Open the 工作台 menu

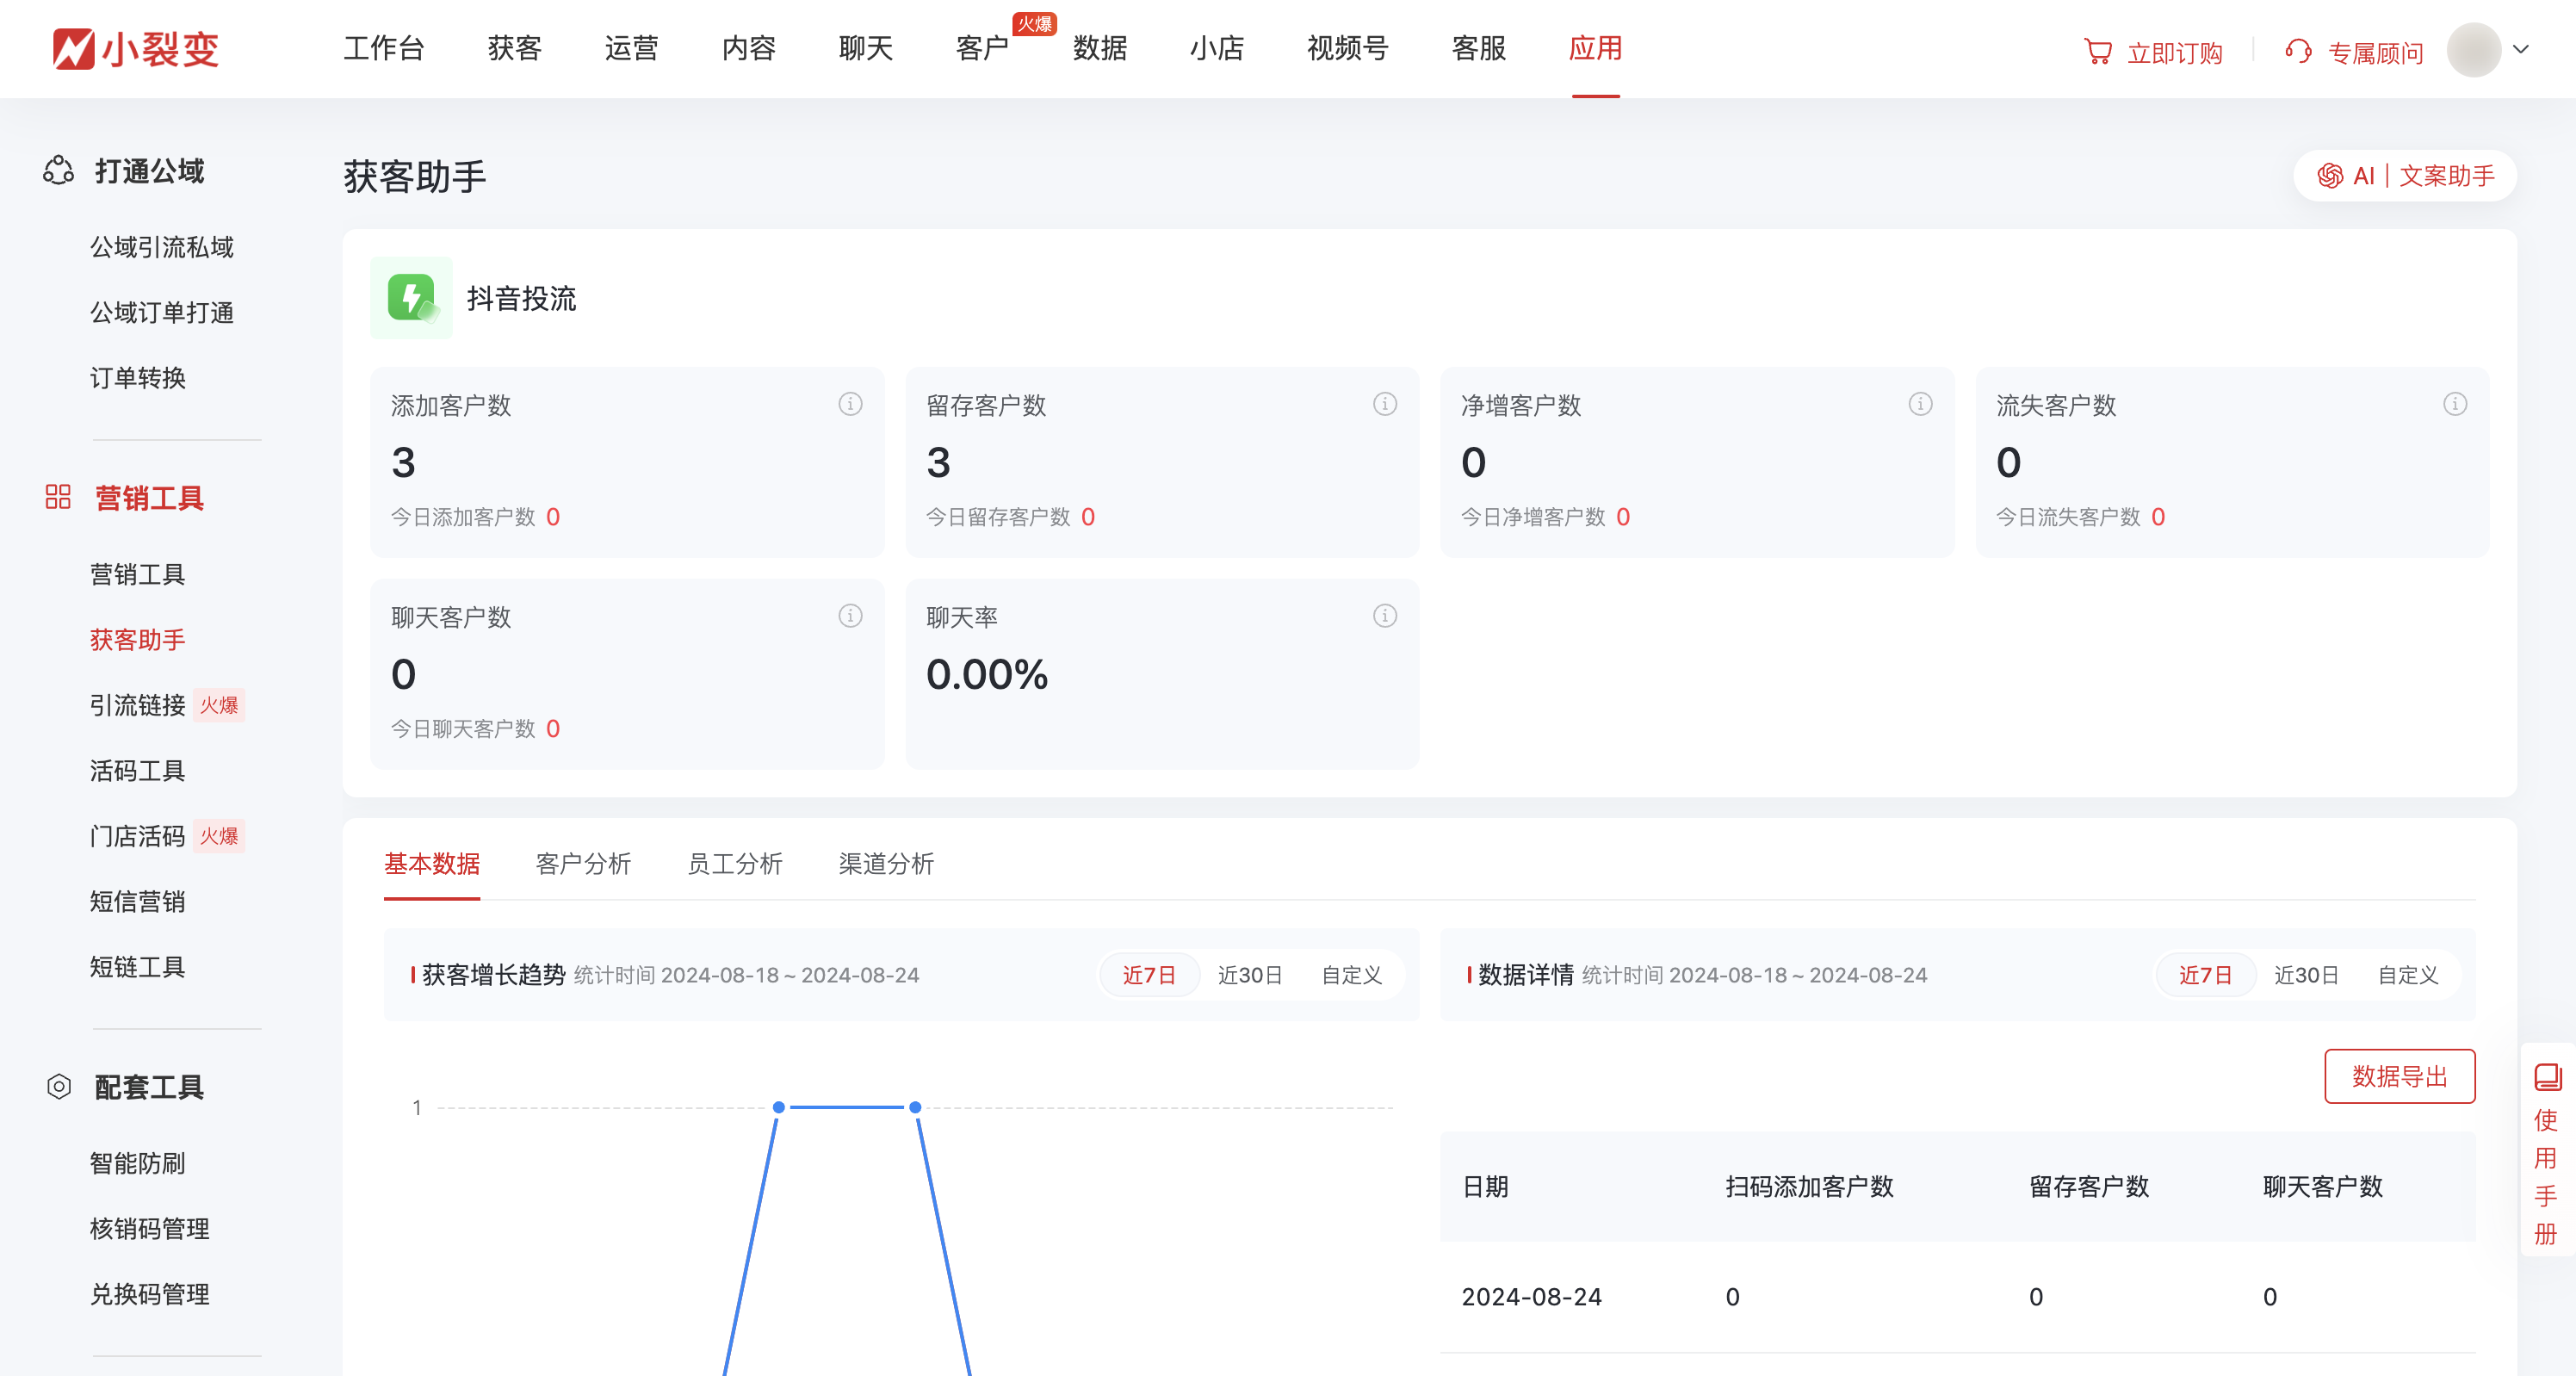(x=383, y=48)
